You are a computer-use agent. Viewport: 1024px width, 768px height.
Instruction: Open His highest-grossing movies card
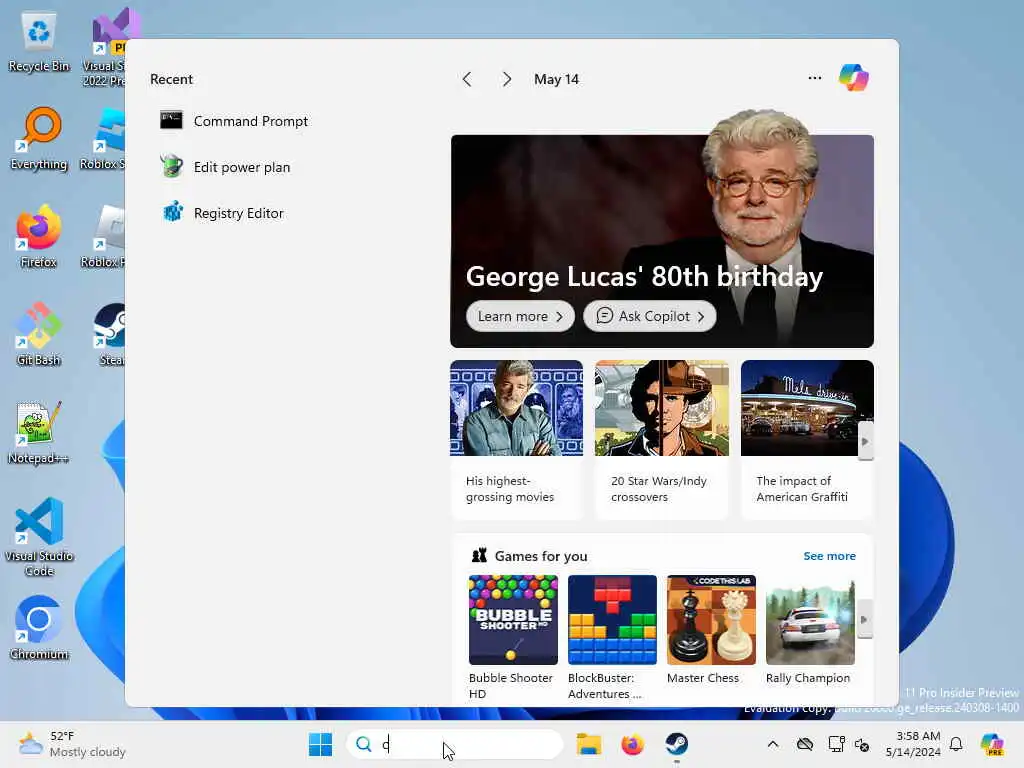pos(517,439)
